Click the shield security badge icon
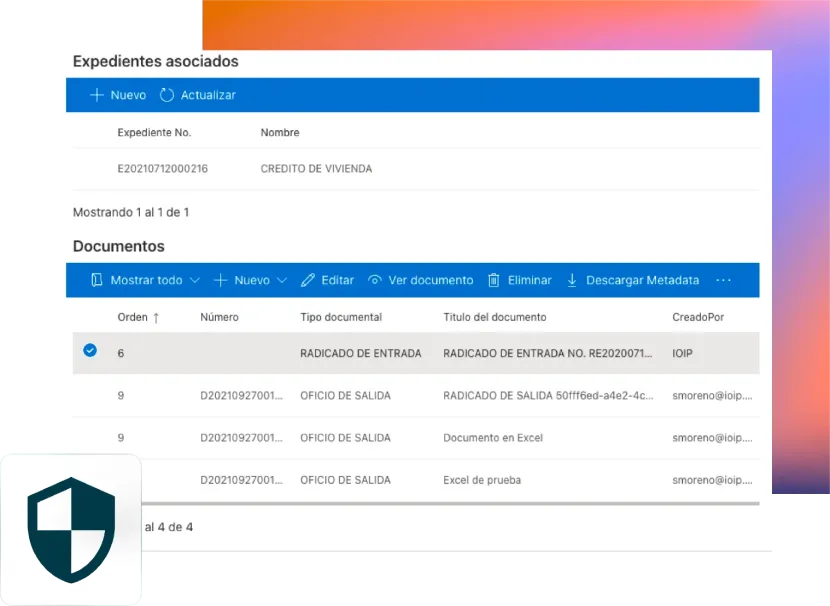Image resolution: width=830 pixels, height=606 pixels. click(x=71, y=530)
